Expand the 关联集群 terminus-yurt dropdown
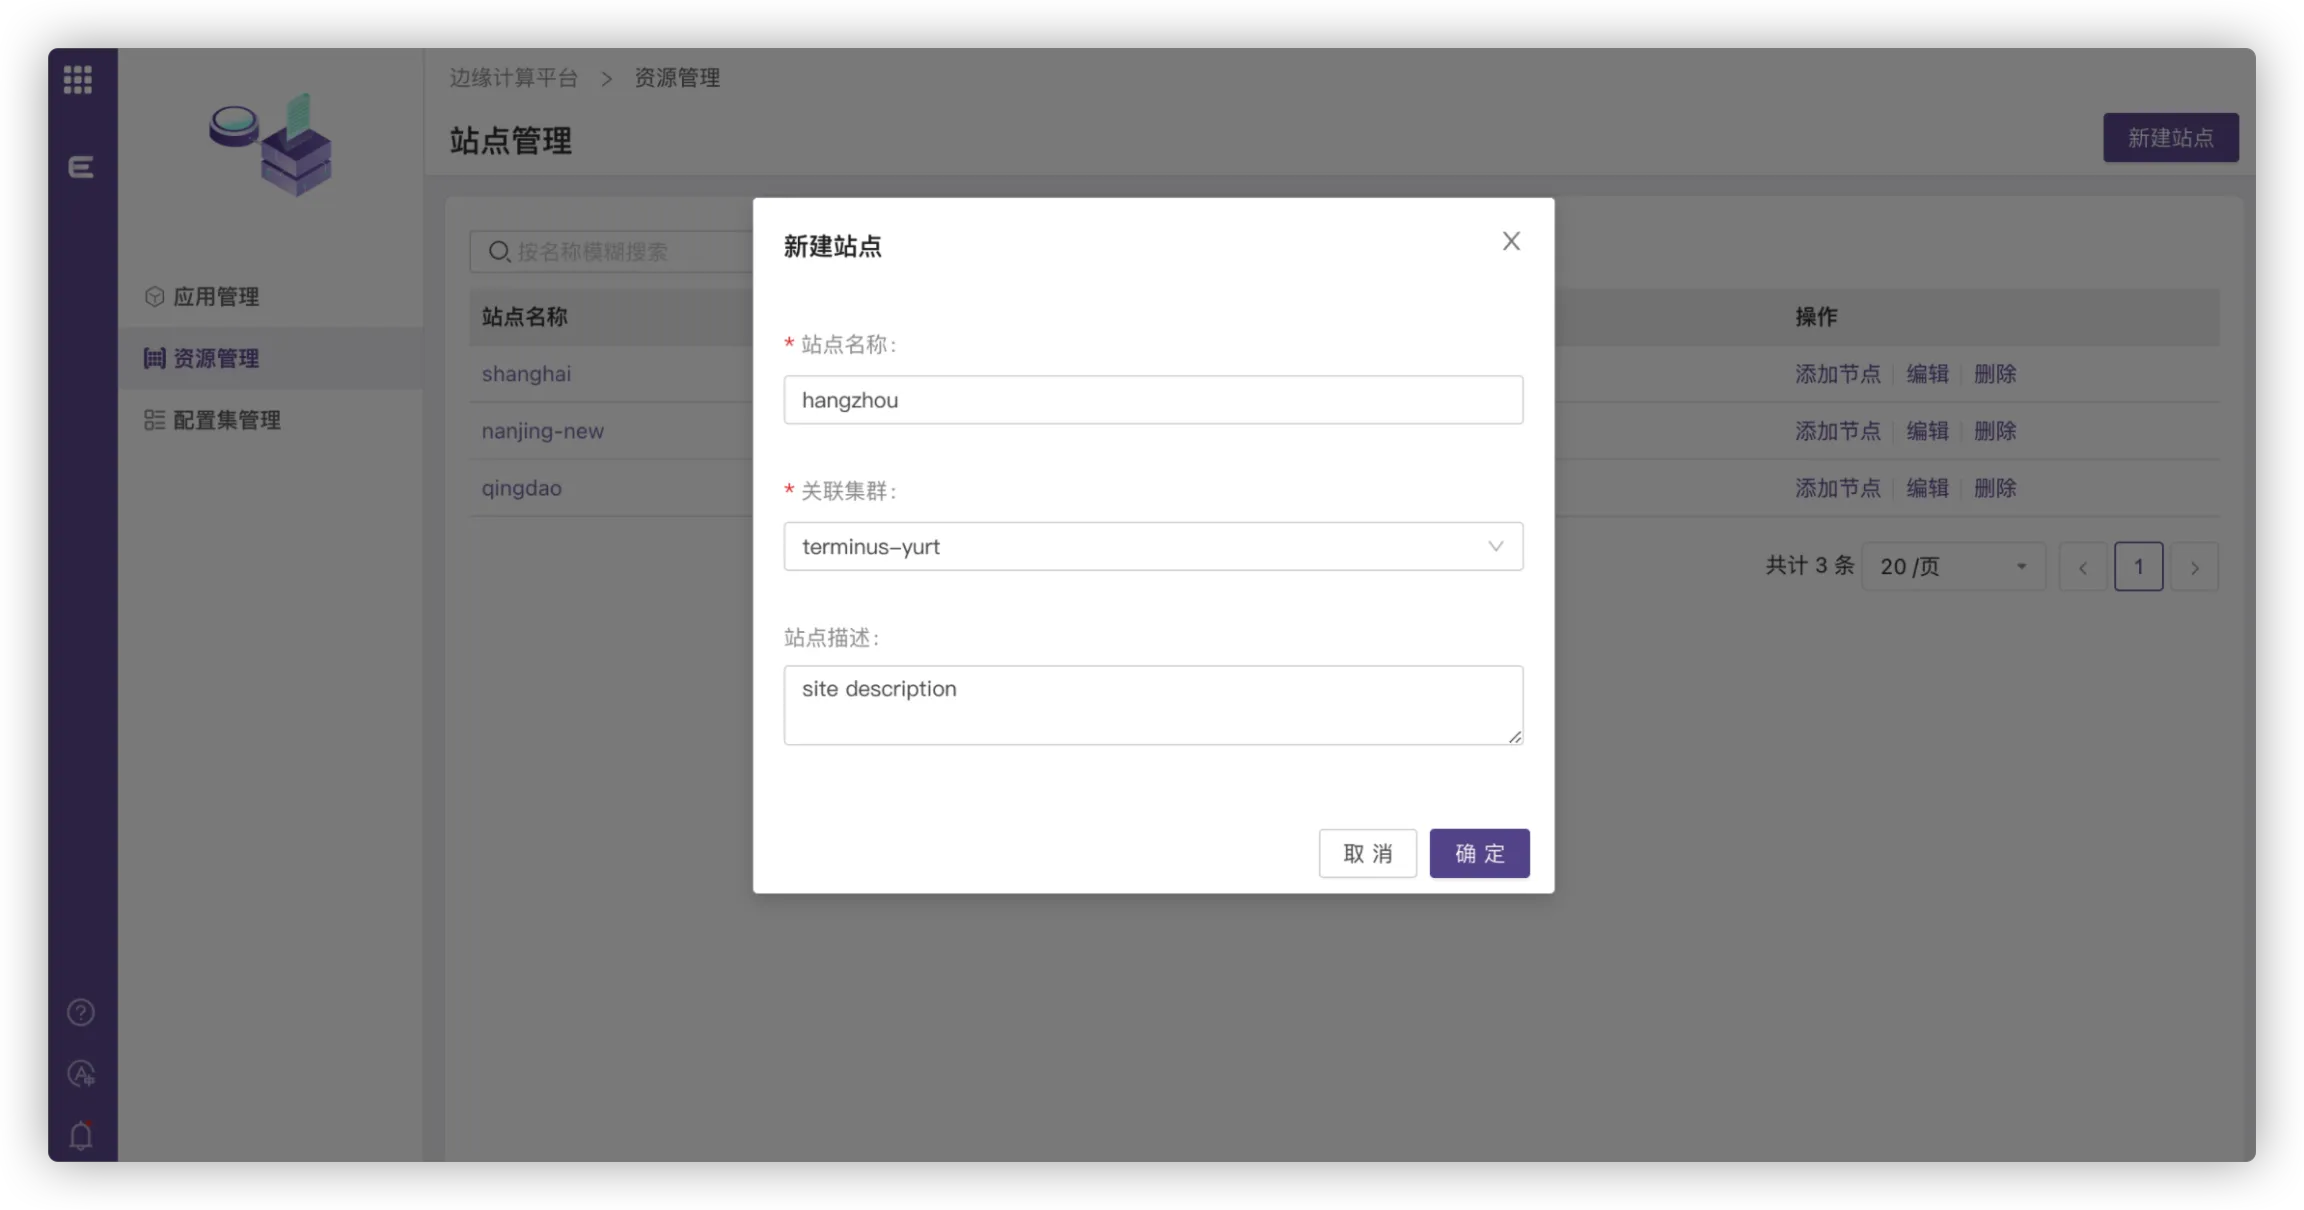The width and height of the screenshot is (2304, 1210). 1153,547
